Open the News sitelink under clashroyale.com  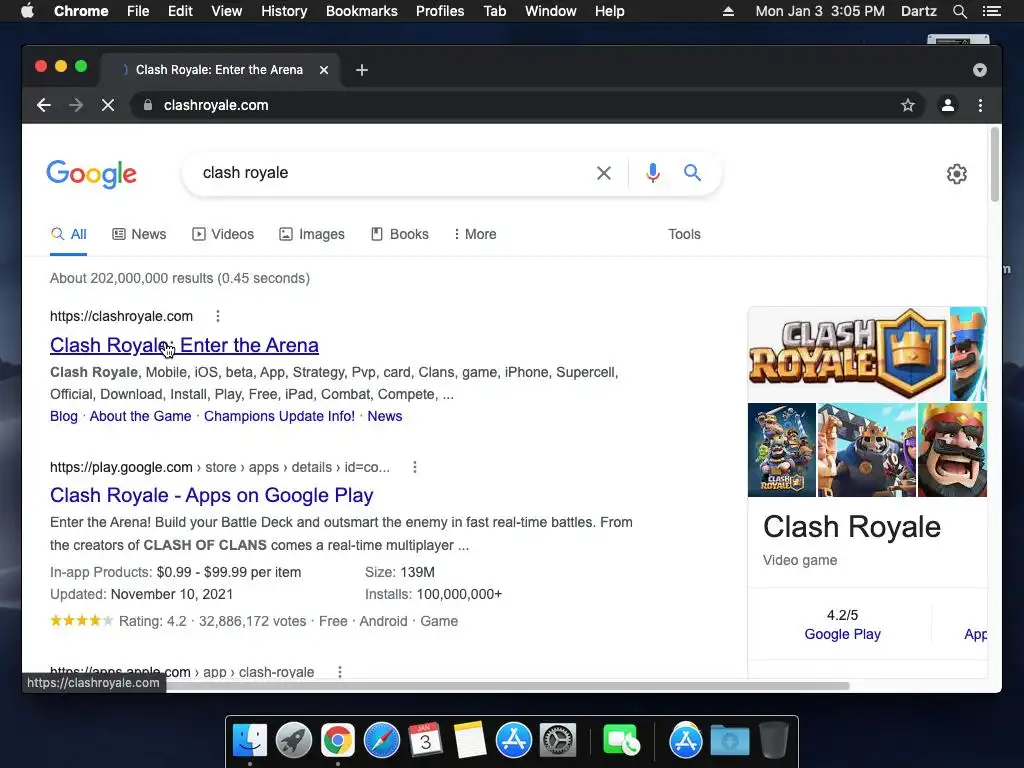click(385, 417)
